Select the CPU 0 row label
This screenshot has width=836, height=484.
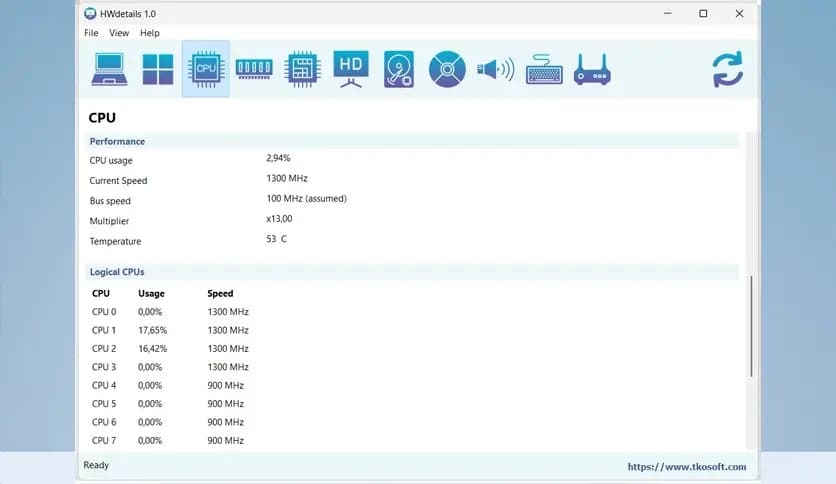pos(104,312)
